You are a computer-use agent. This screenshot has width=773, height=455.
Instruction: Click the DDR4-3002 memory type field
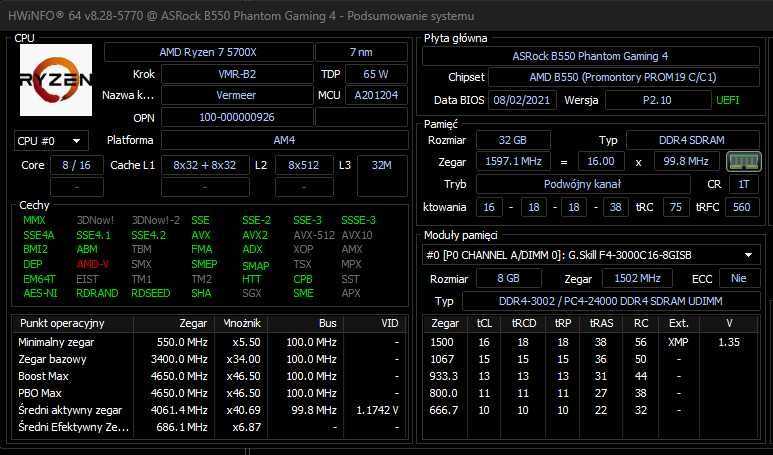[x=611, y=301]
